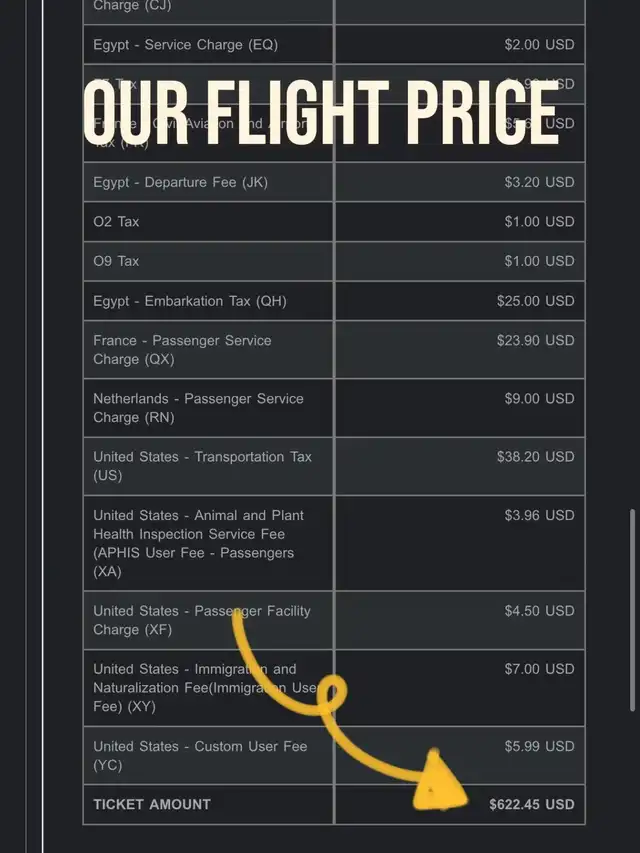Select the O2 Tax row label
This screenshot has width=640, height=853.
[x=116, y=222]
